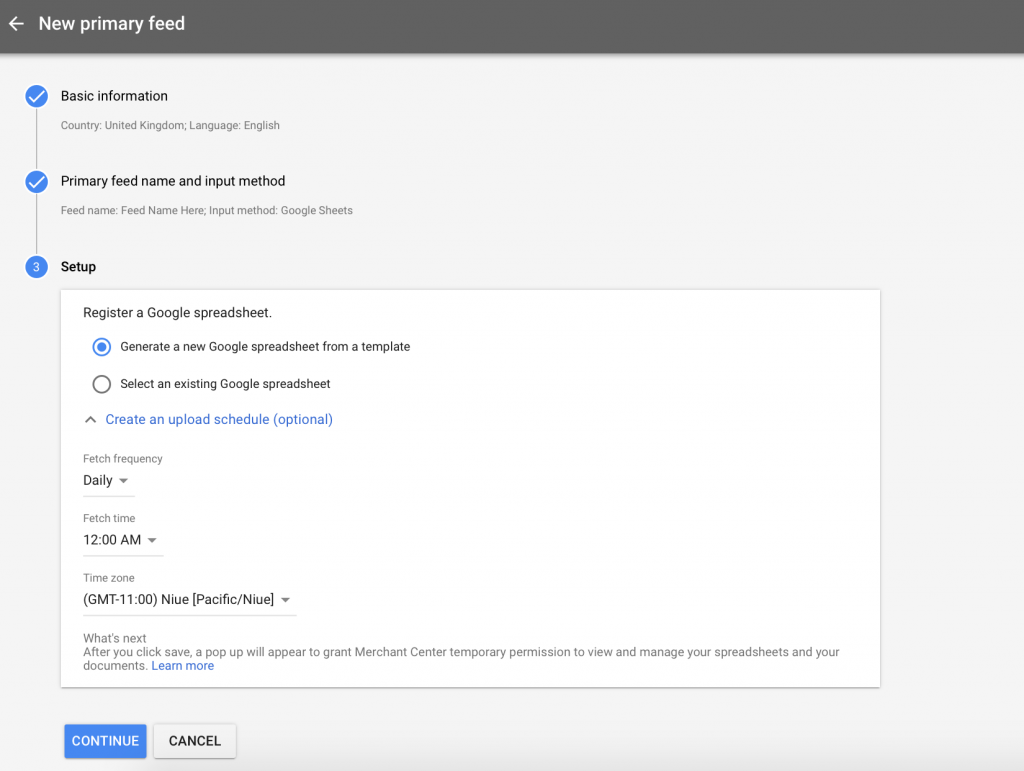Open the Time zone Niue dropdown
The image size is (1024, 771).
click(189, 599)
